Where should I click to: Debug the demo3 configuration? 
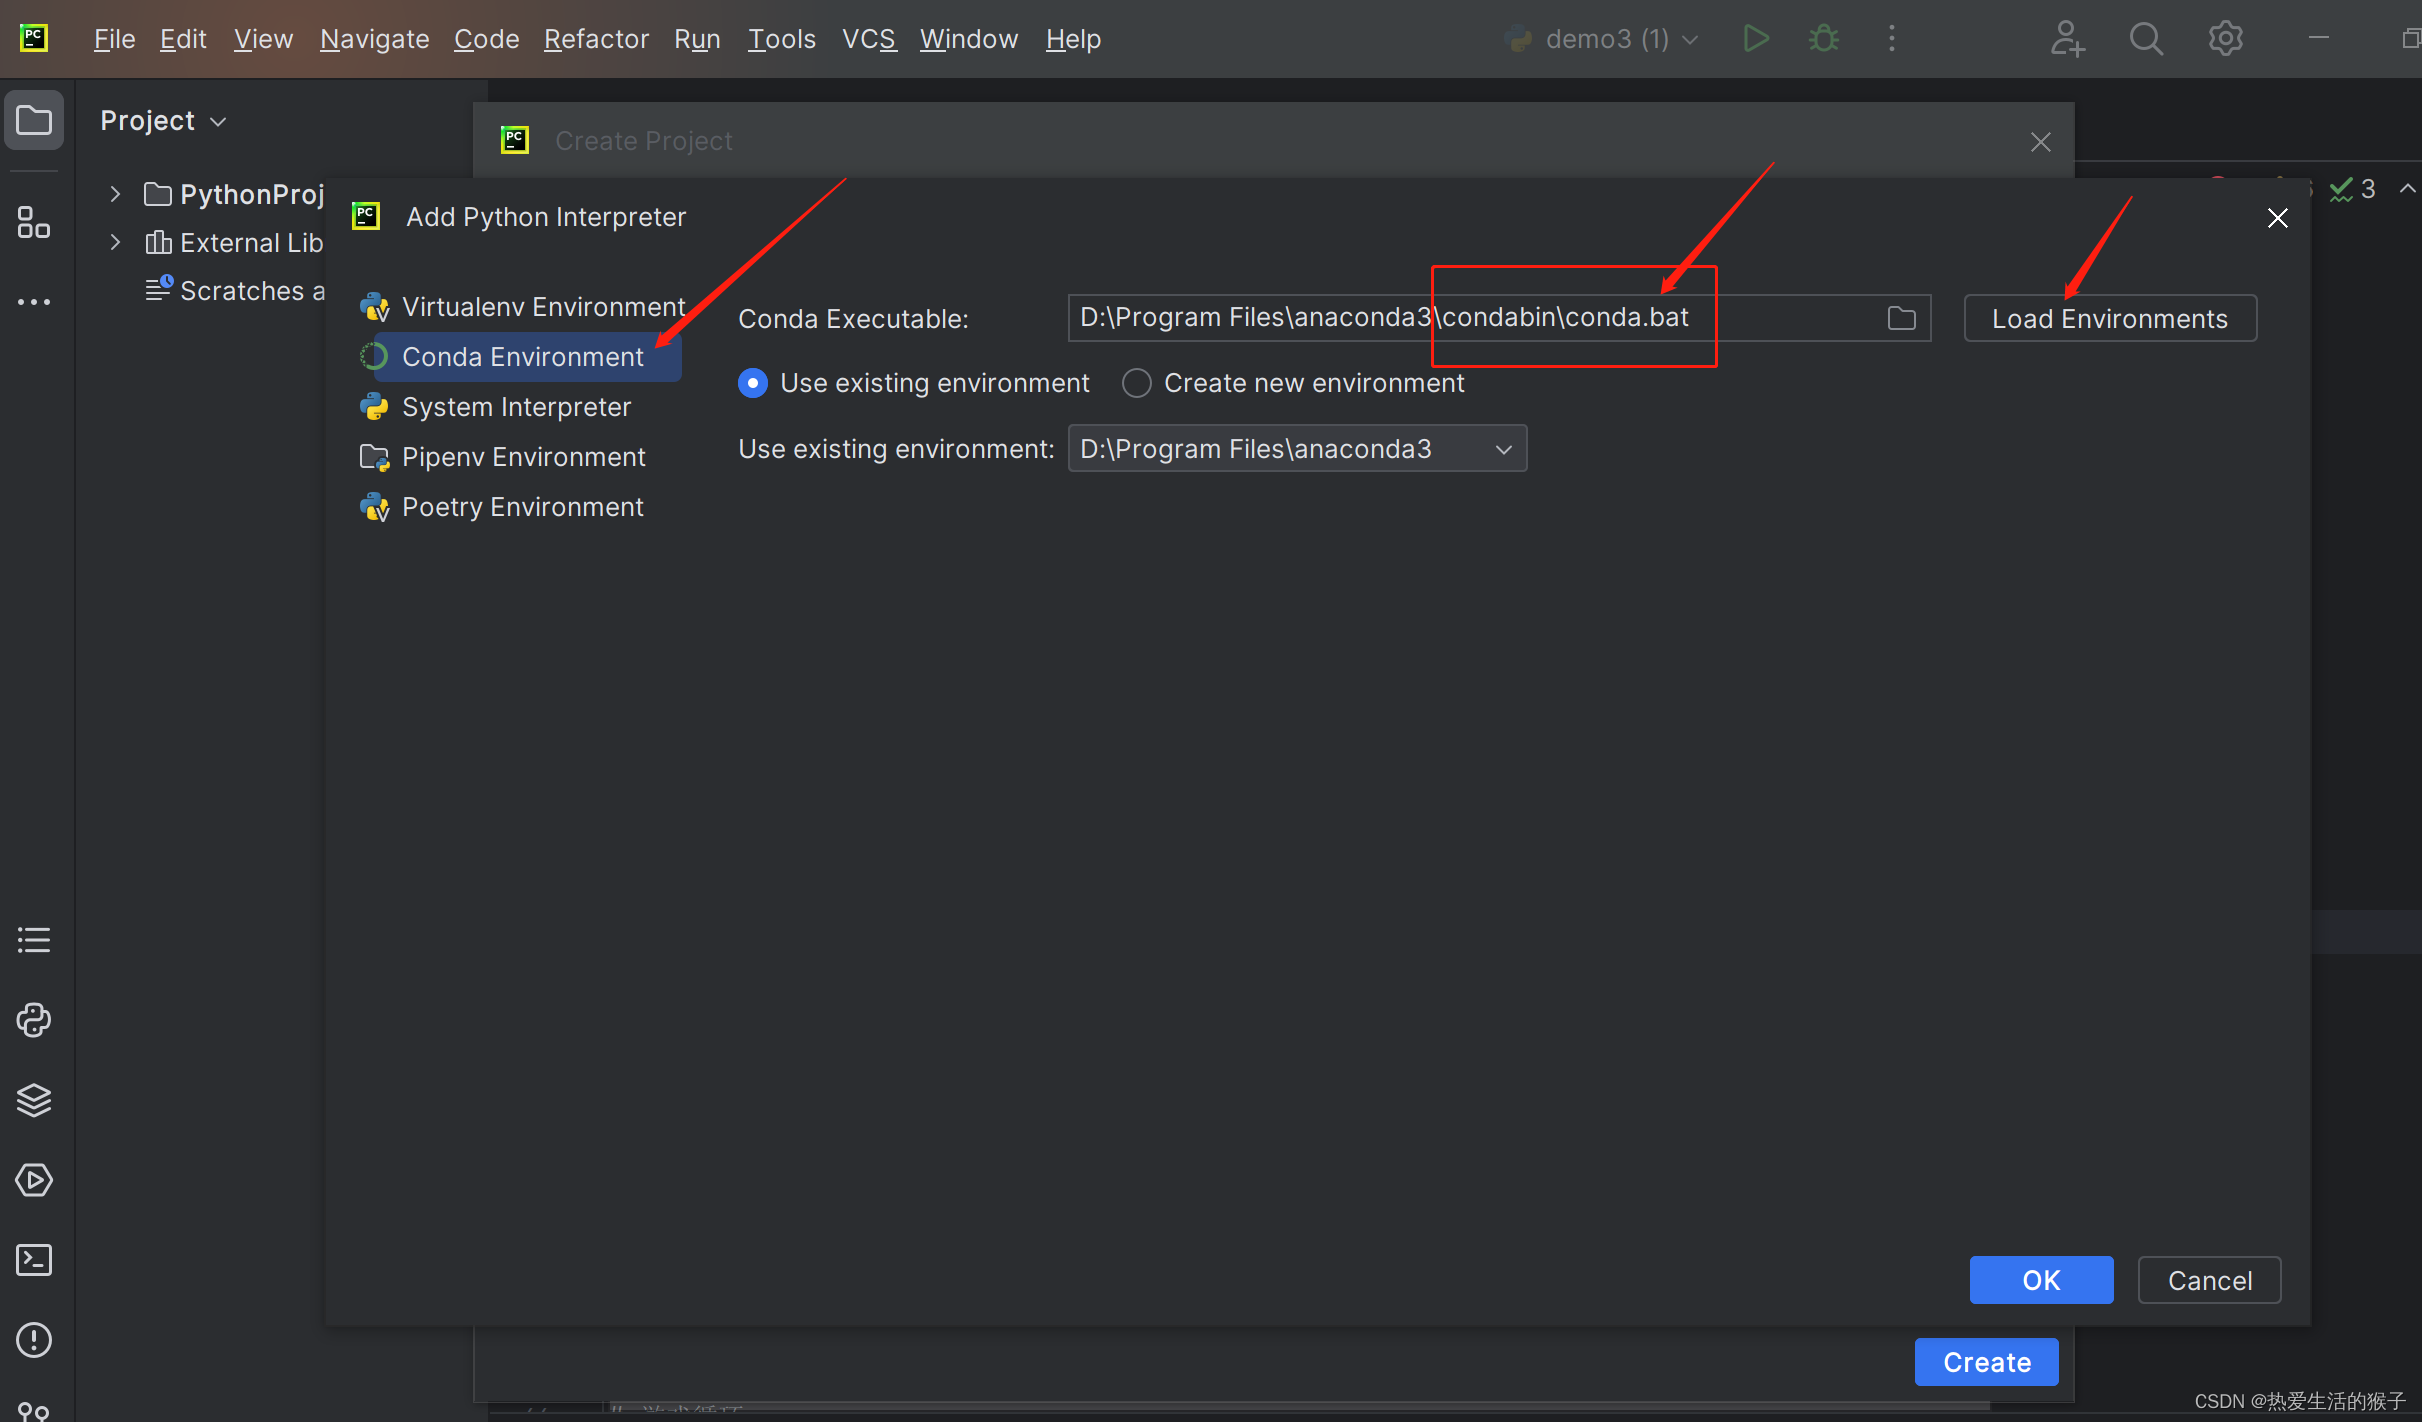tap(1824, 39)
